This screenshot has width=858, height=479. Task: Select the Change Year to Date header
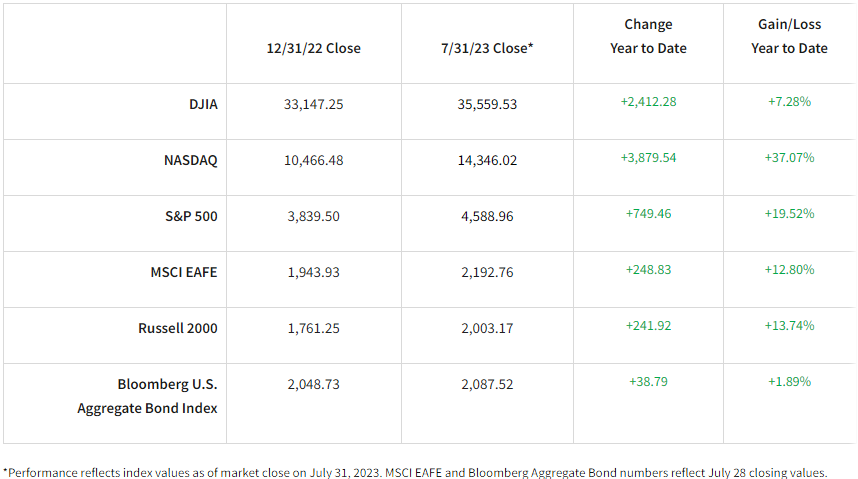click(648, 36)
